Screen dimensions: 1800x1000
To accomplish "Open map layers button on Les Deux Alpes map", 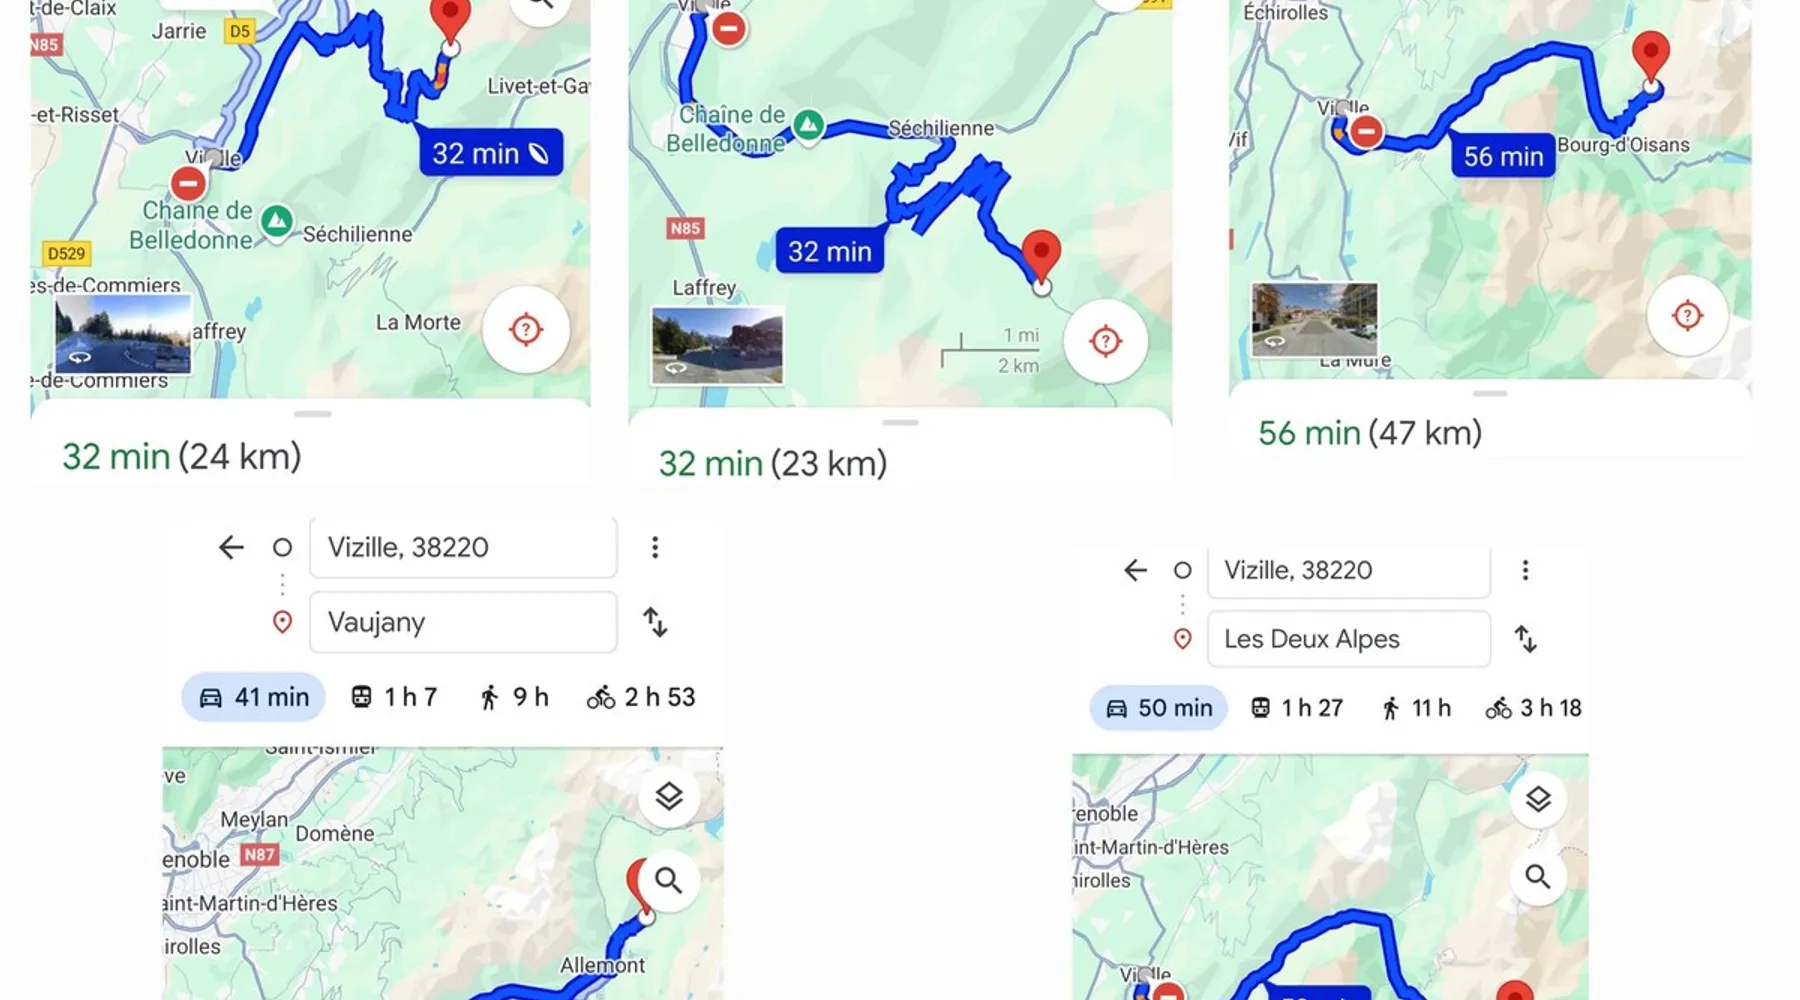I will 1538,799.
